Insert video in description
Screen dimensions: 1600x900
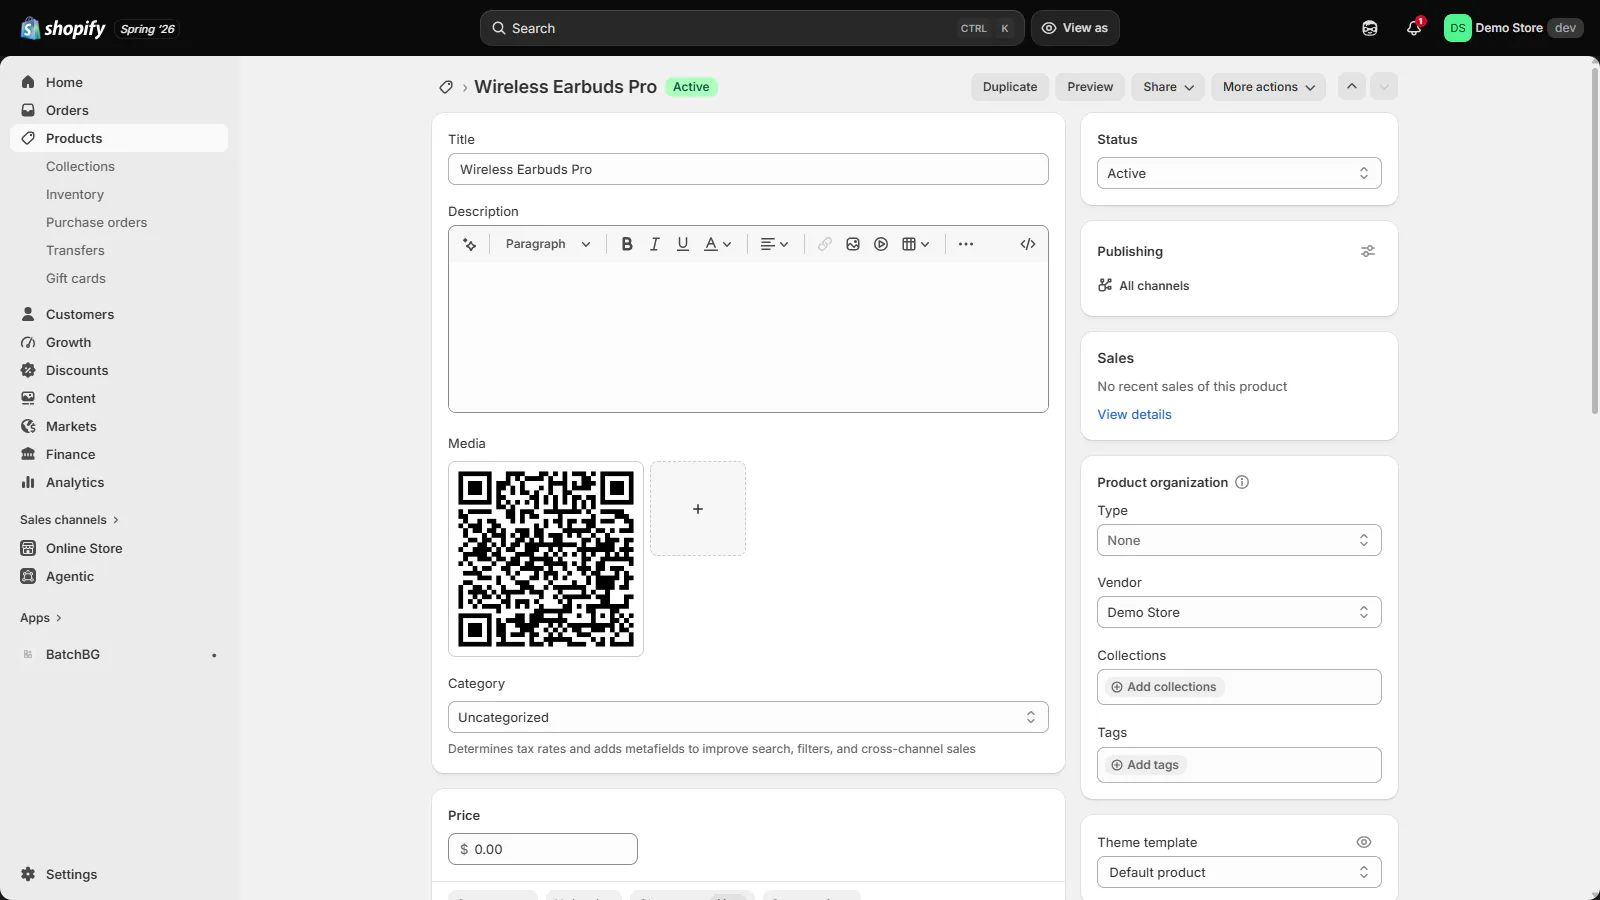[x=881, y=244]
